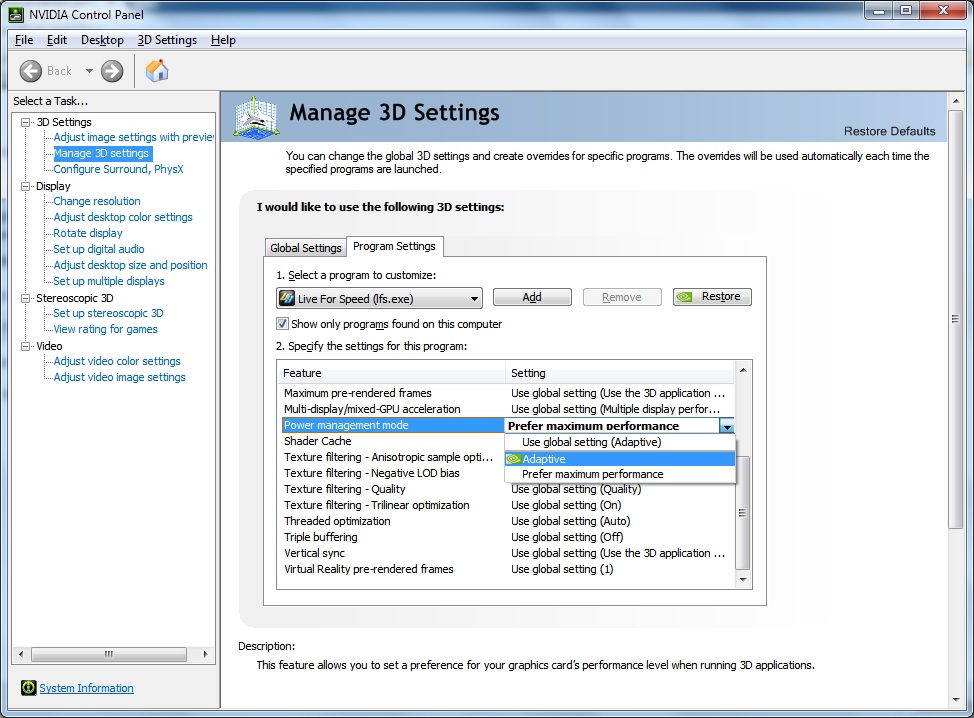This screenshot has width=974, height=718.
Task: Collapse the 3D Settings tree node
Action: pos(25,122)
